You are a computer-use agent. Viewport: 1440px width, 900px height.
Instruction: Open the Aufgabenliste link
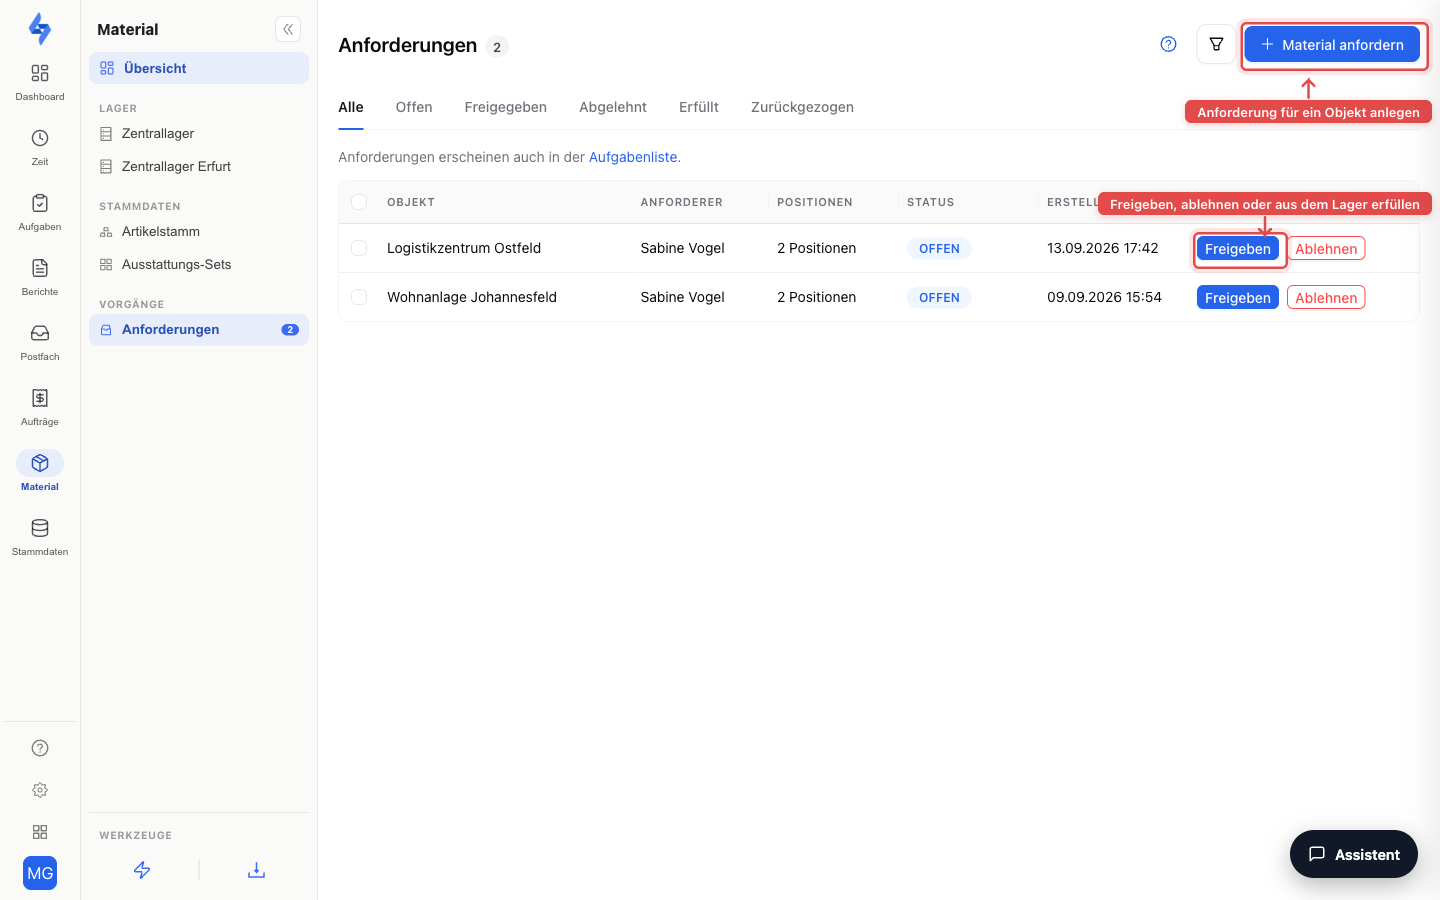coord(633,157)
